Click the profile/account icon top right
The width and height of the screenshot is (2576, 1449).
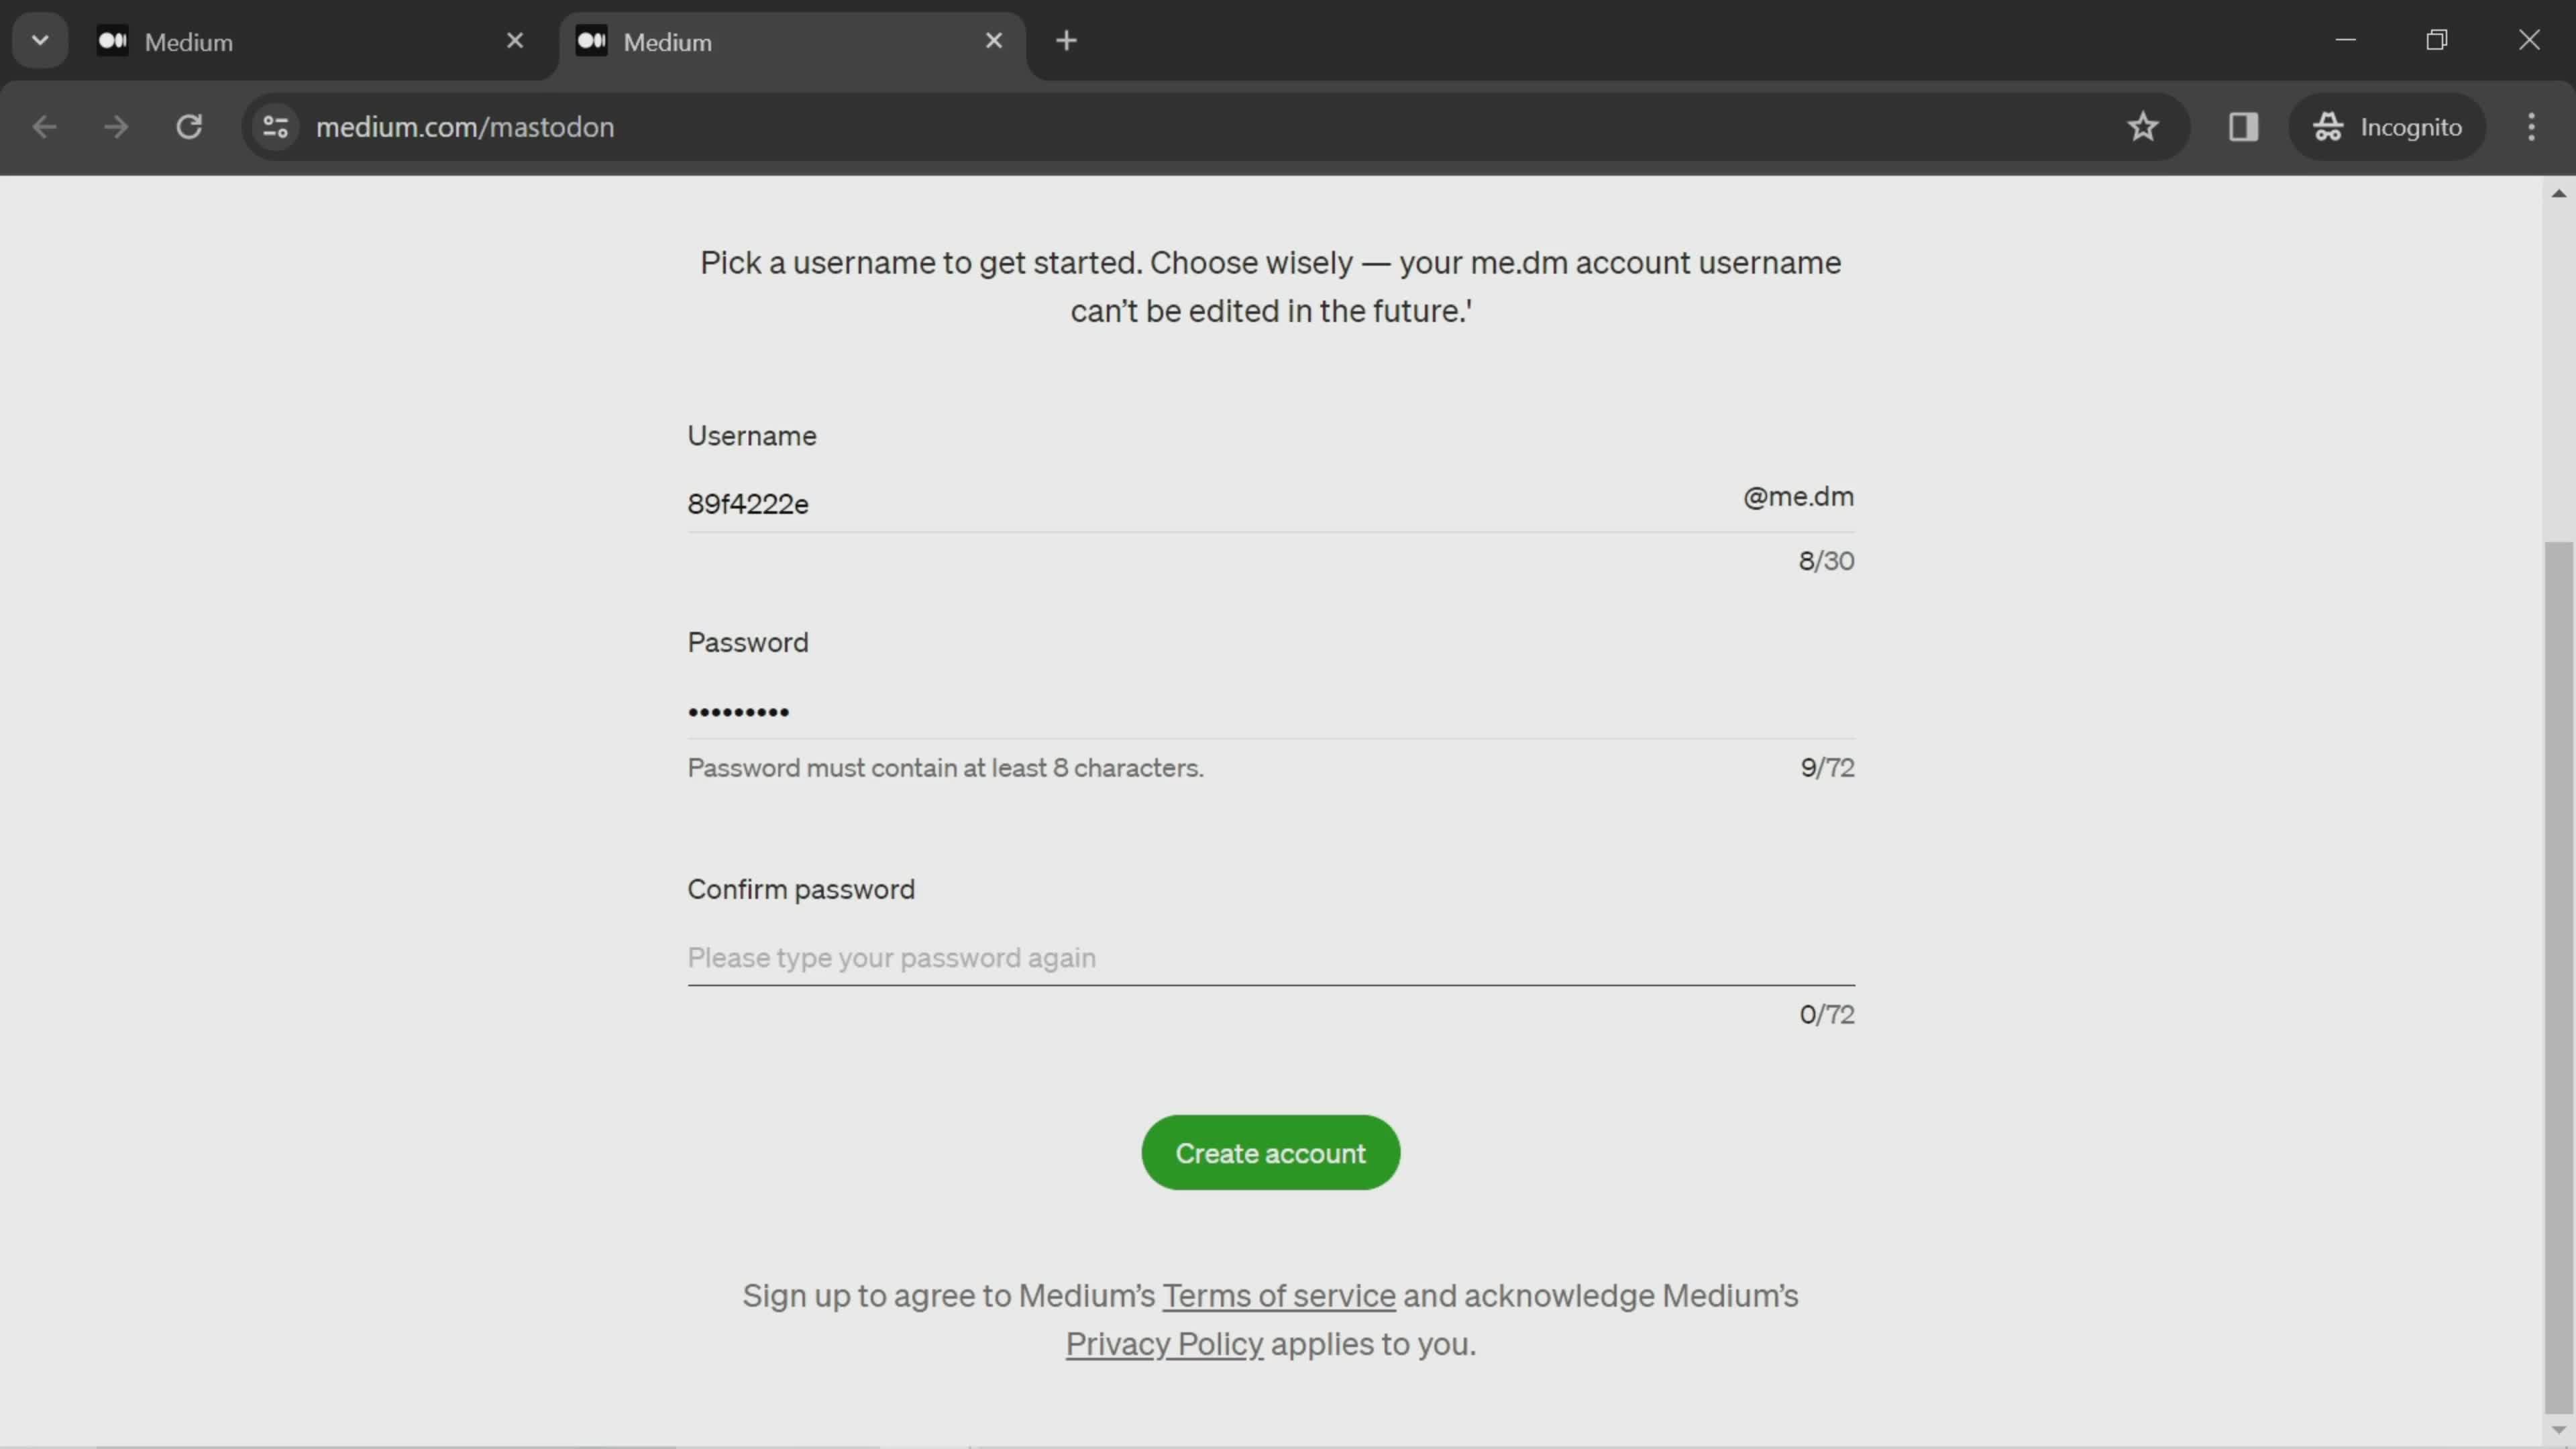(x=2388, y=125)
